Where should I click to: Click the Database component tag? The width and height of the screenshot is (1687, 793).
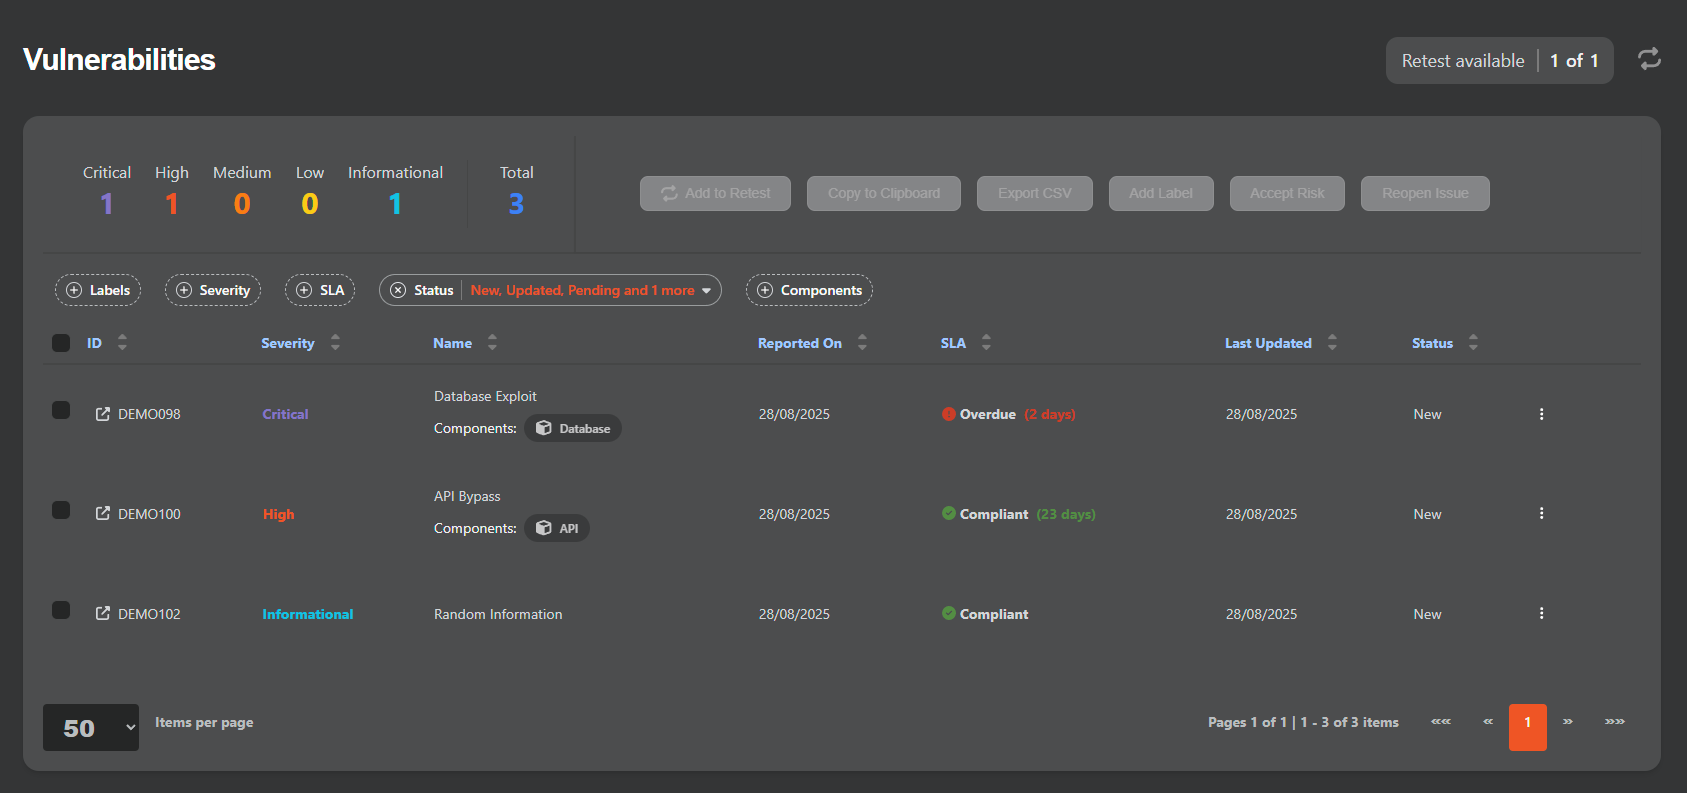[573, 429]
